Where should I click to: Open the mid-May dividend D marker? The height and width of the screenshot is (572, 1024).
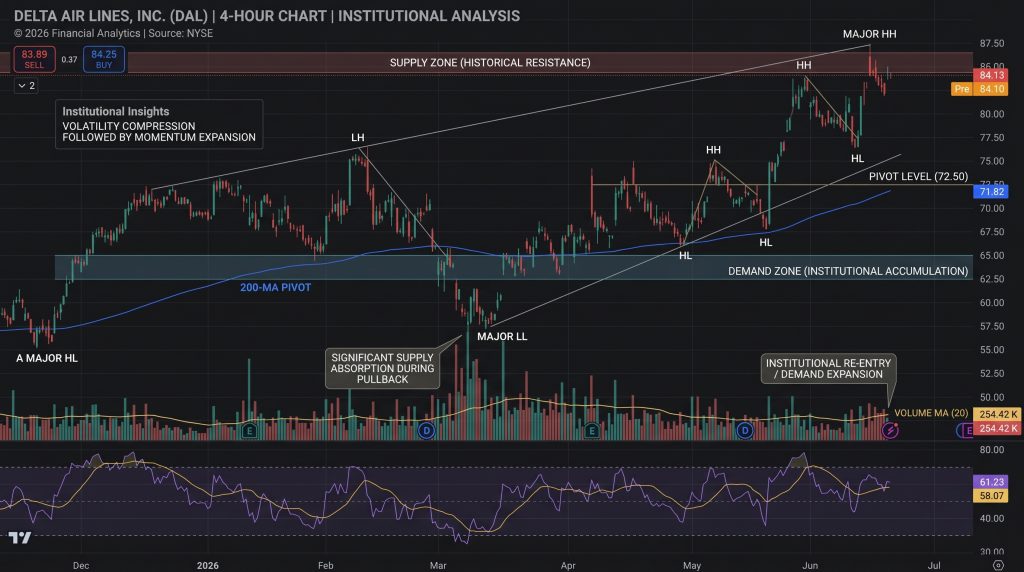(x=744, y=430)
